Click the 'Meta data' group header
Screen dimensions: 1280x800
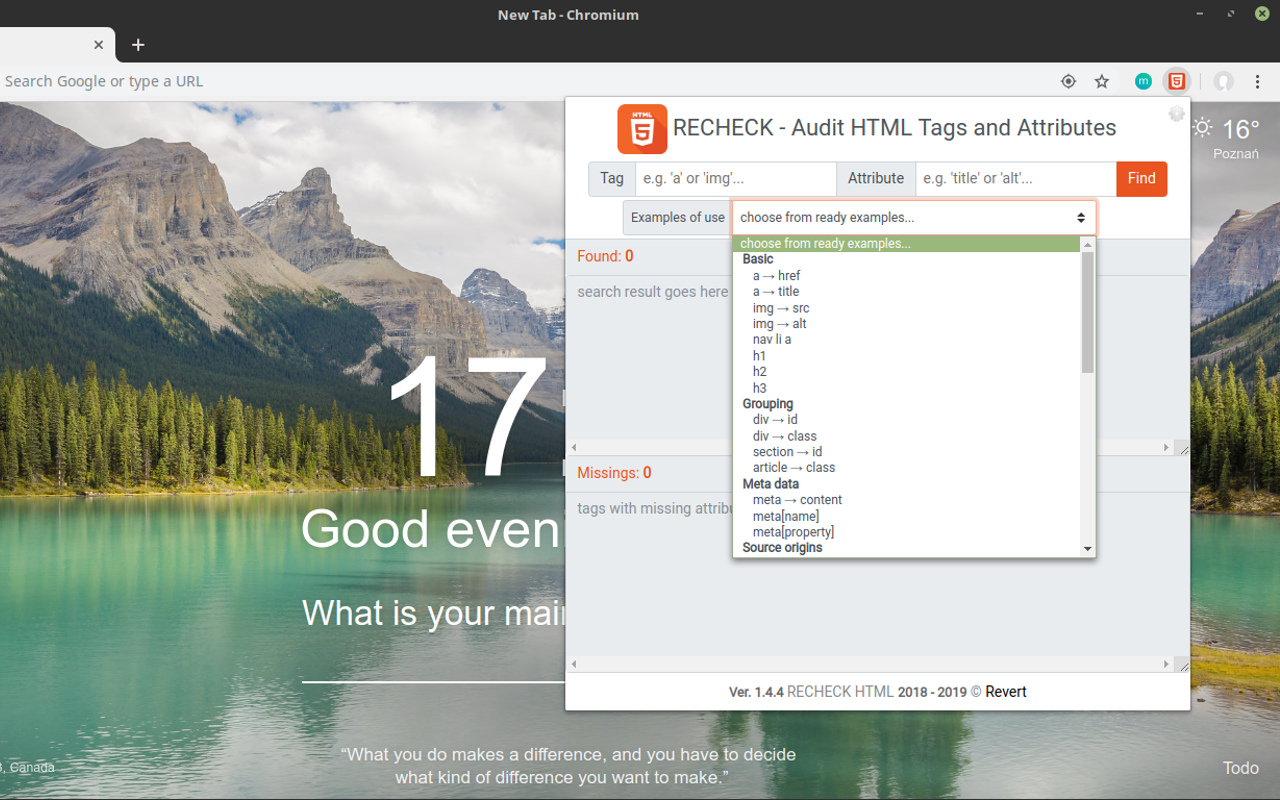coord(771,484)
